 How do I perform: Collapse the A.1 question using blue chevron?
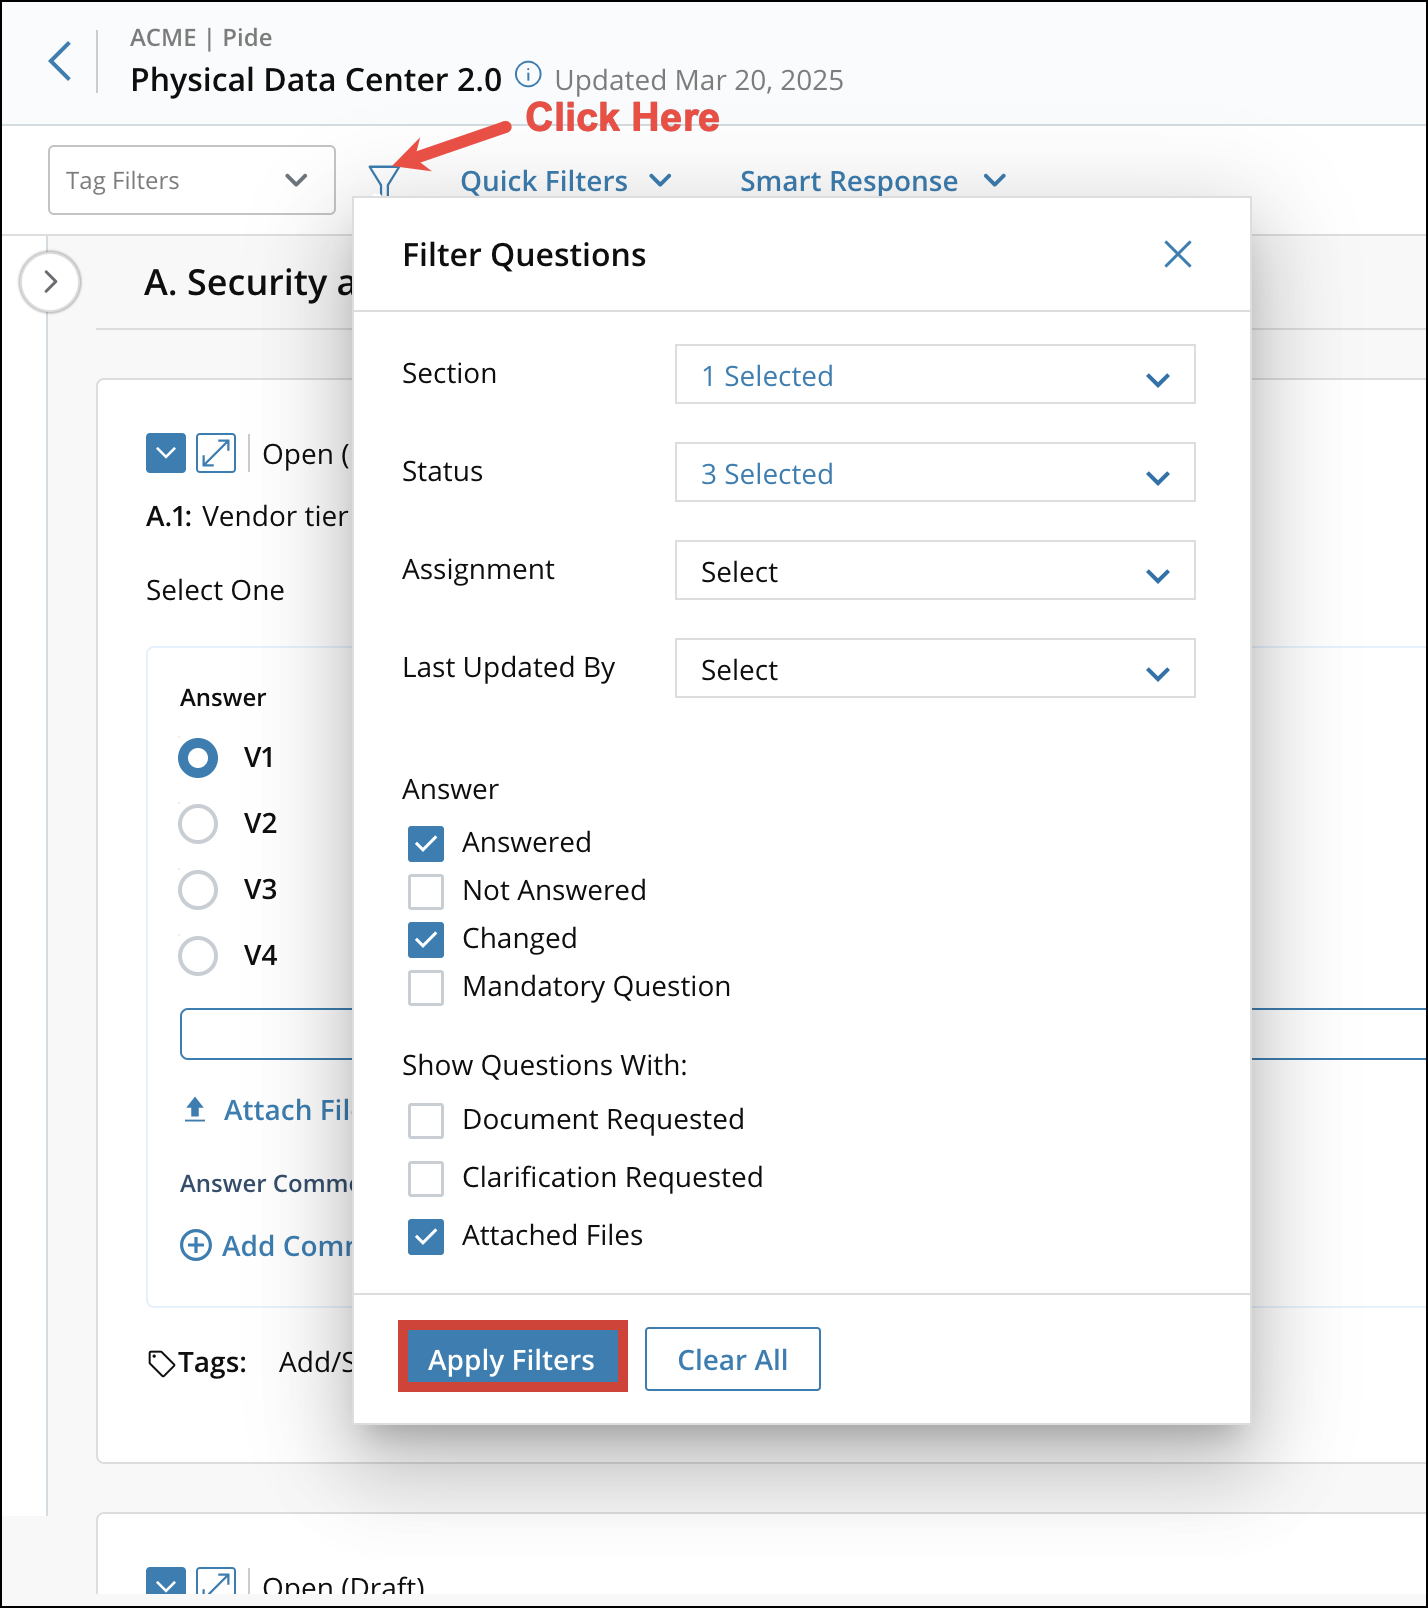point(166,453)
